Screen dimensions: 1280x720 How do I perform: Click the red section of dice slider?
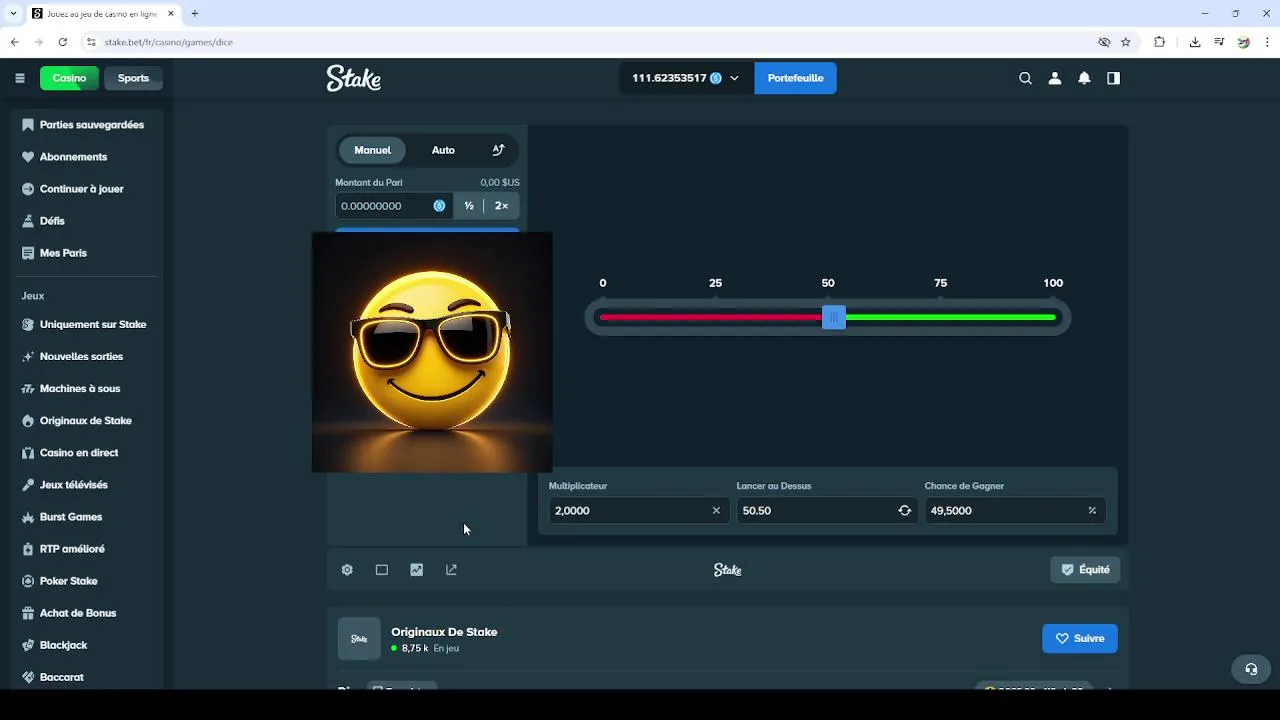tap(711, 317)
